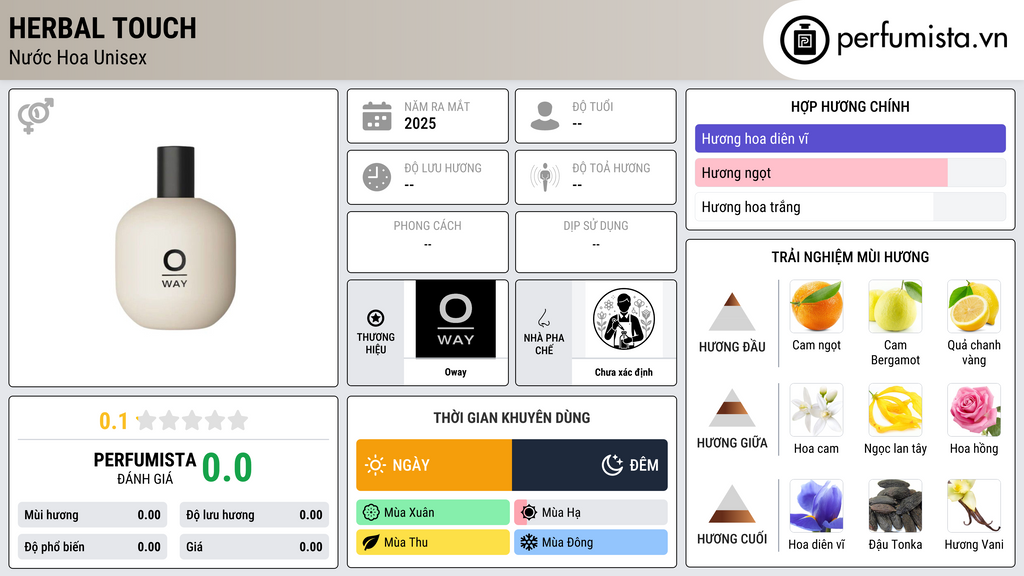Open the Cam ngọt orange note image
Screen dimensions: 1024x576
[x=816, y=306]
